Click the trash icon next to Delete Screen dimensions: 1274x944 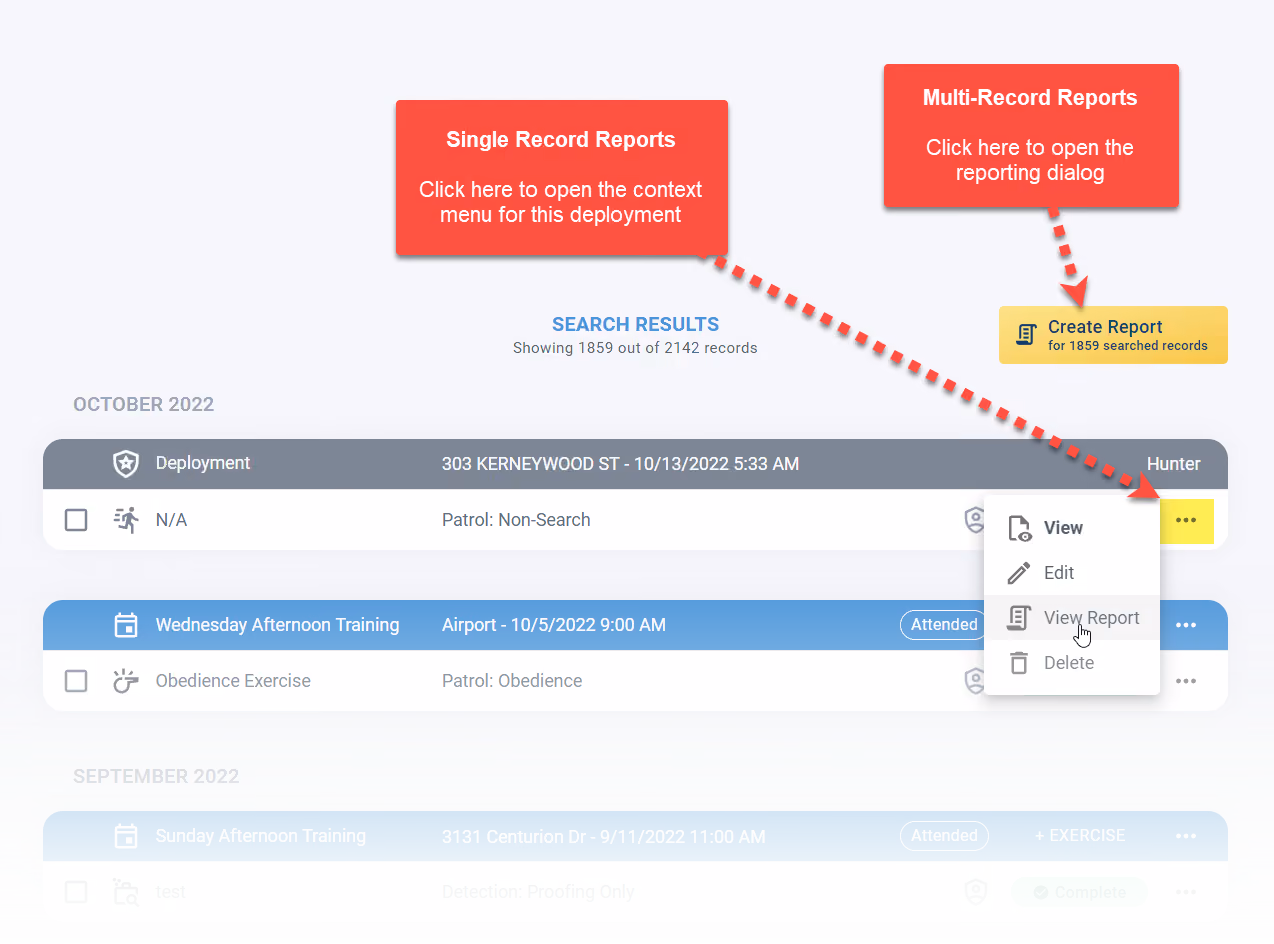[1019, 663]
